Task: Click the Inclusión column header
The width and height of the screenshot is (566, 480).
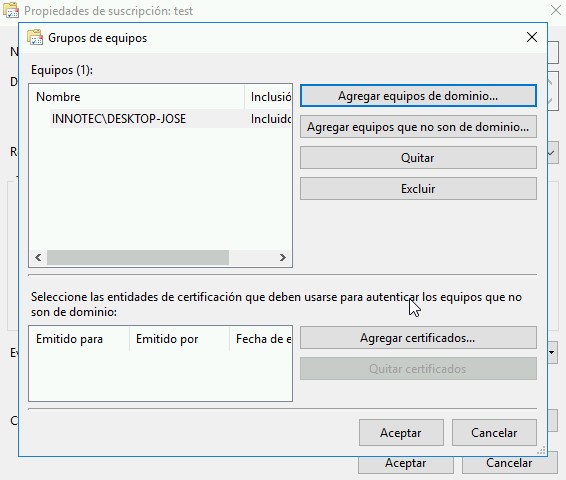Action: [x=268, y=97]
